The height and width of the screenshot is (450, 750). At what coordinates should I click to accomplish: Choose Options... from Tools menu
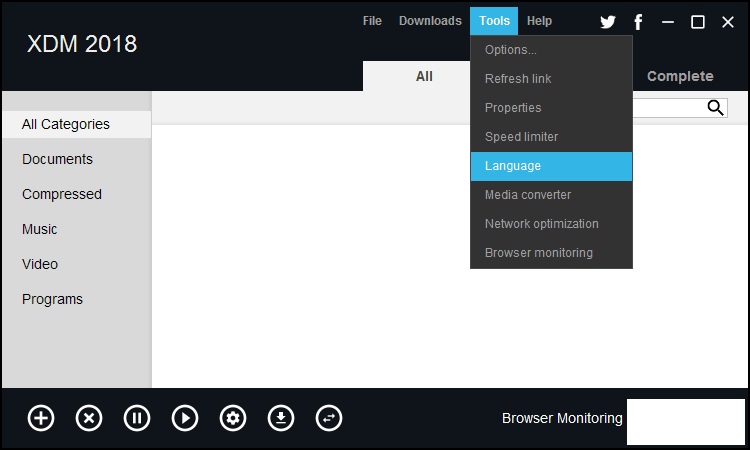click(551, 50)
